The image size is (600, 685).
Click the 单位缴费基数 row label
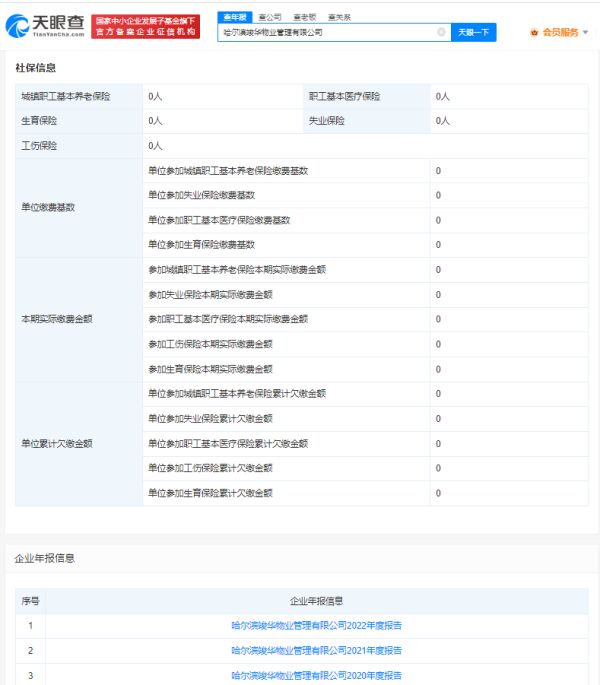coord(48,208)
